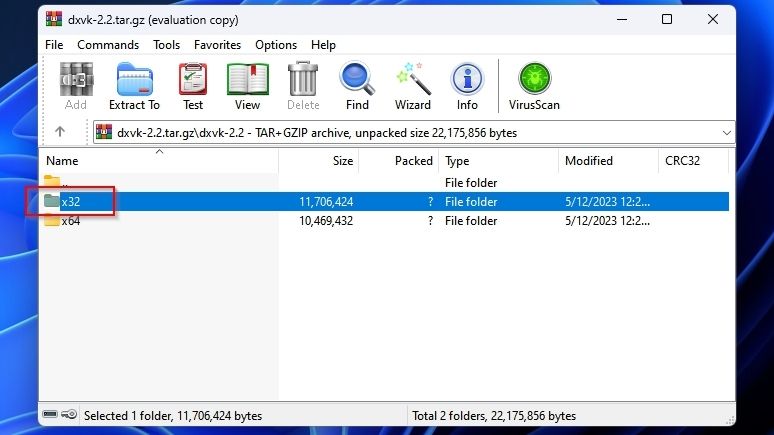774x435 pixels.
Task: Click the drive icon in status bar
Action: pyautogui.click(x=50, y=414)
